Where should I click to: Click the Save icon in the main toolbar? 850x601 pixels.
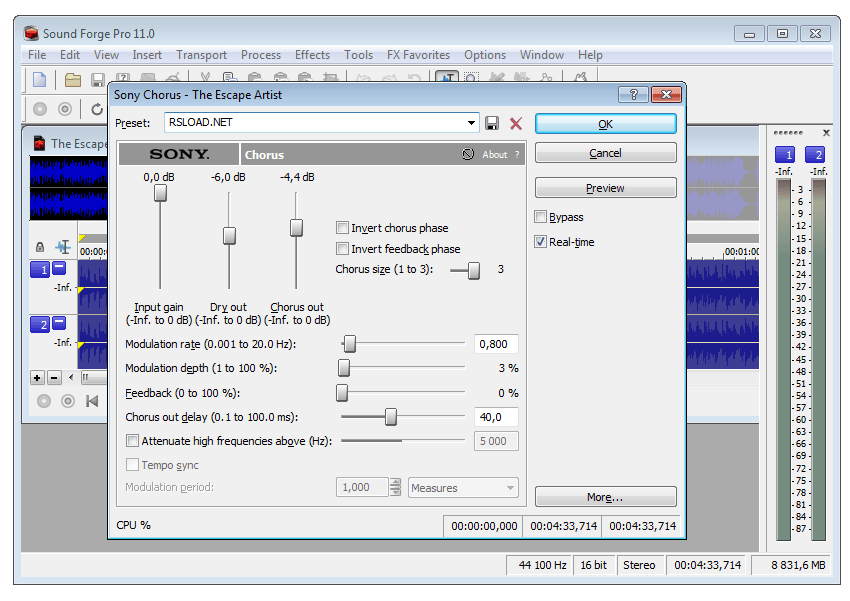tap(98, 80)
